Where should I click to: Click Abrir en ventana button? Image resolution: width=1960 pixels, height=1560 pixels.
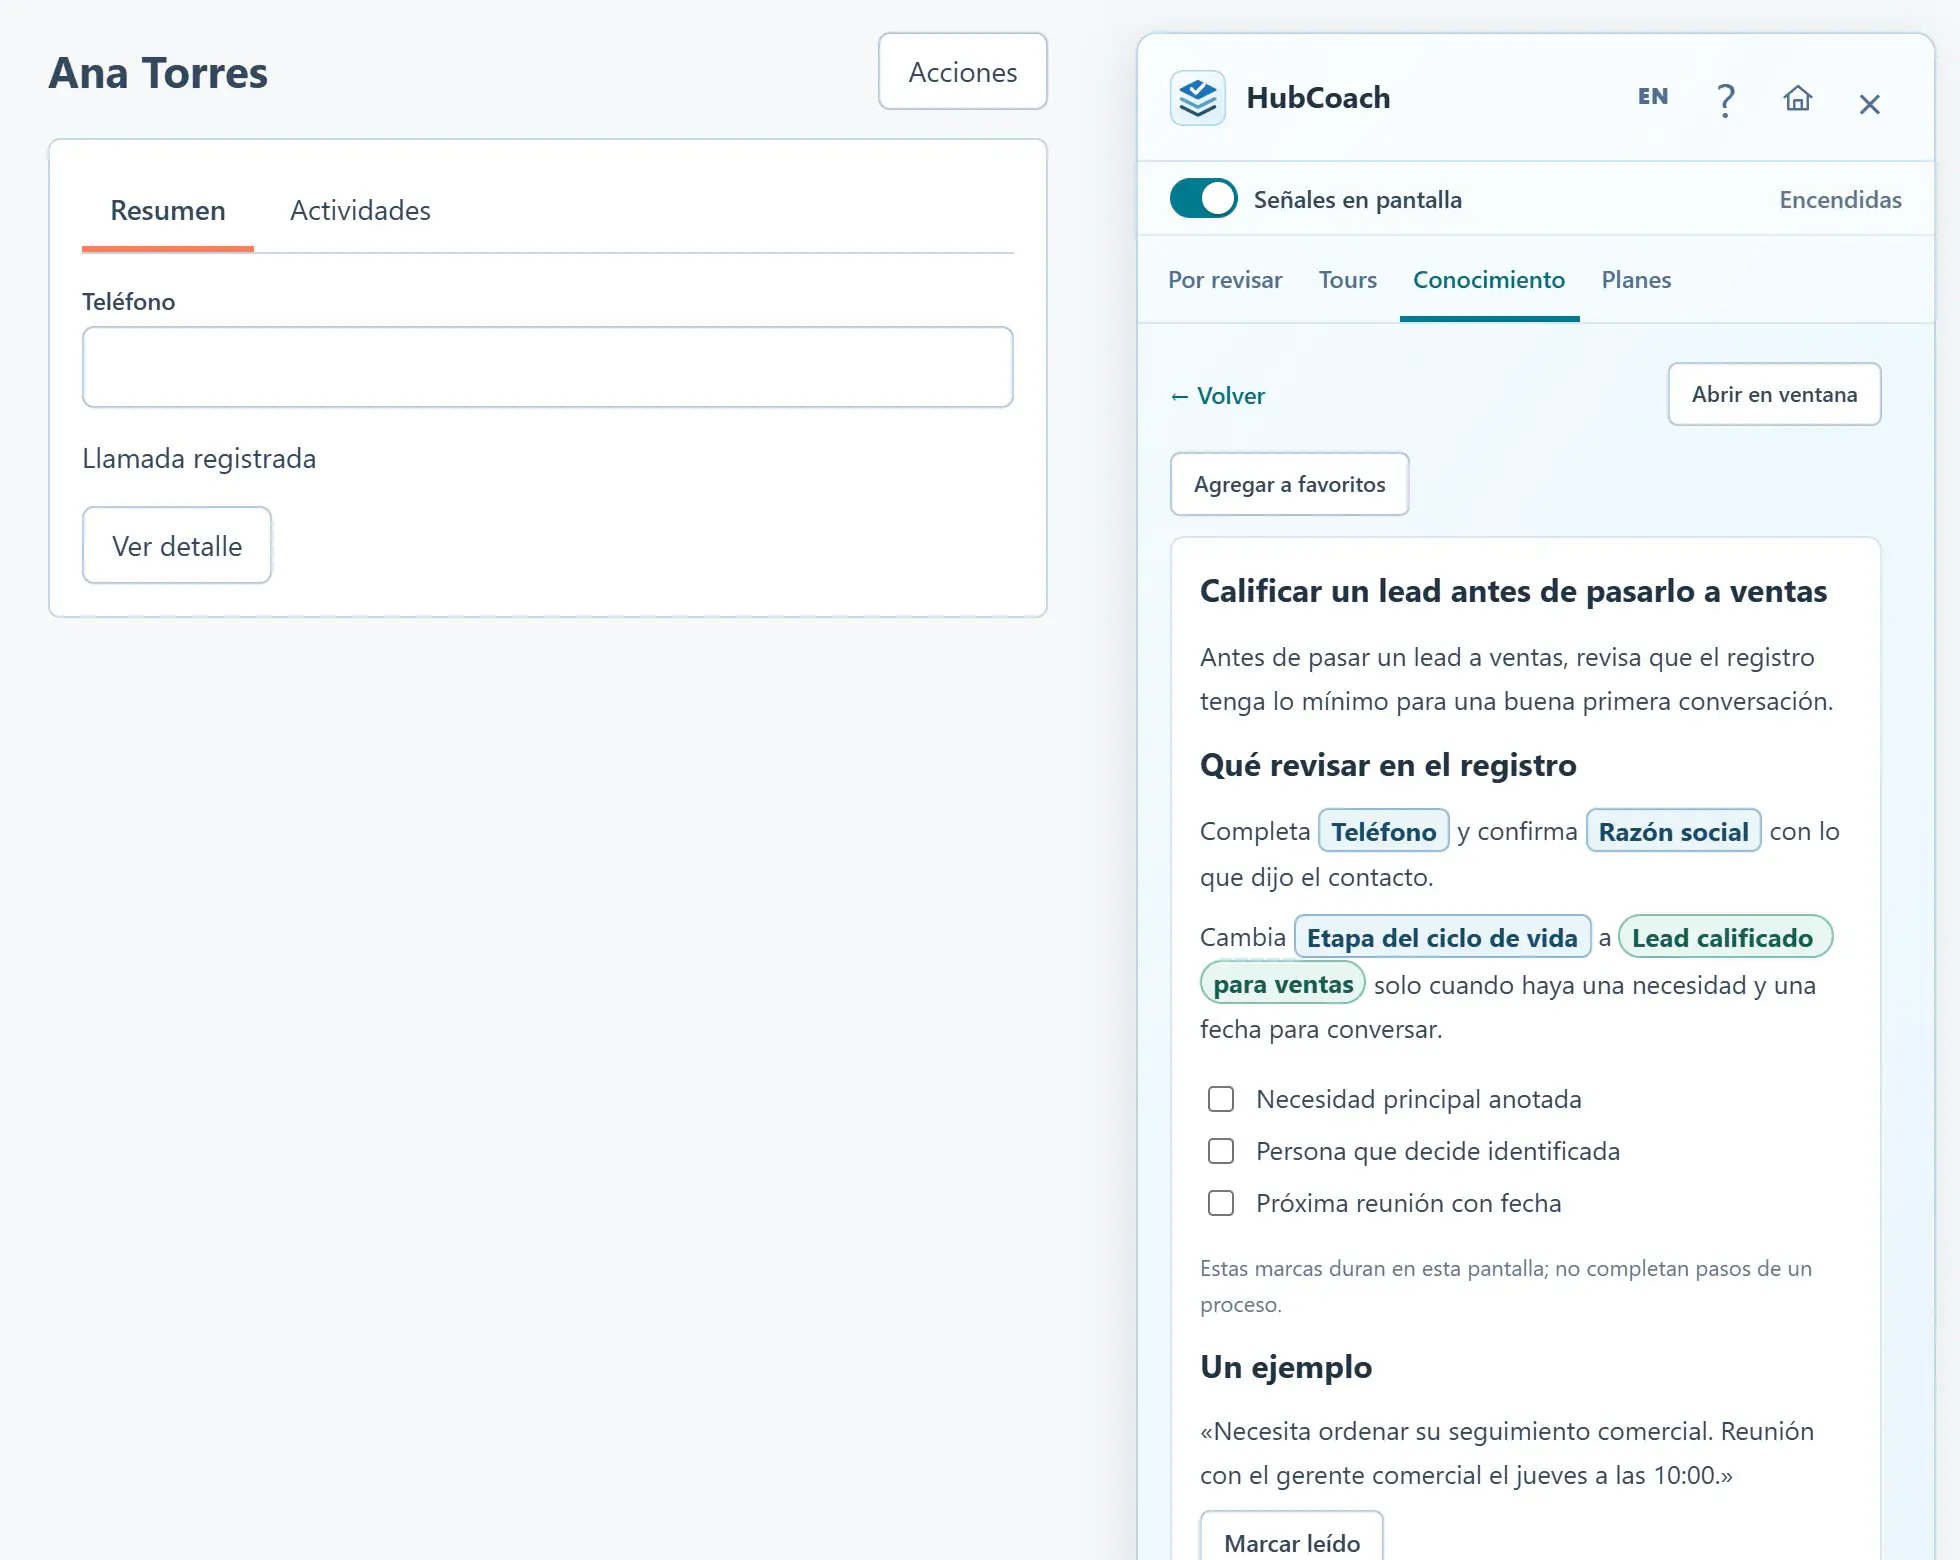[1774, 394]
